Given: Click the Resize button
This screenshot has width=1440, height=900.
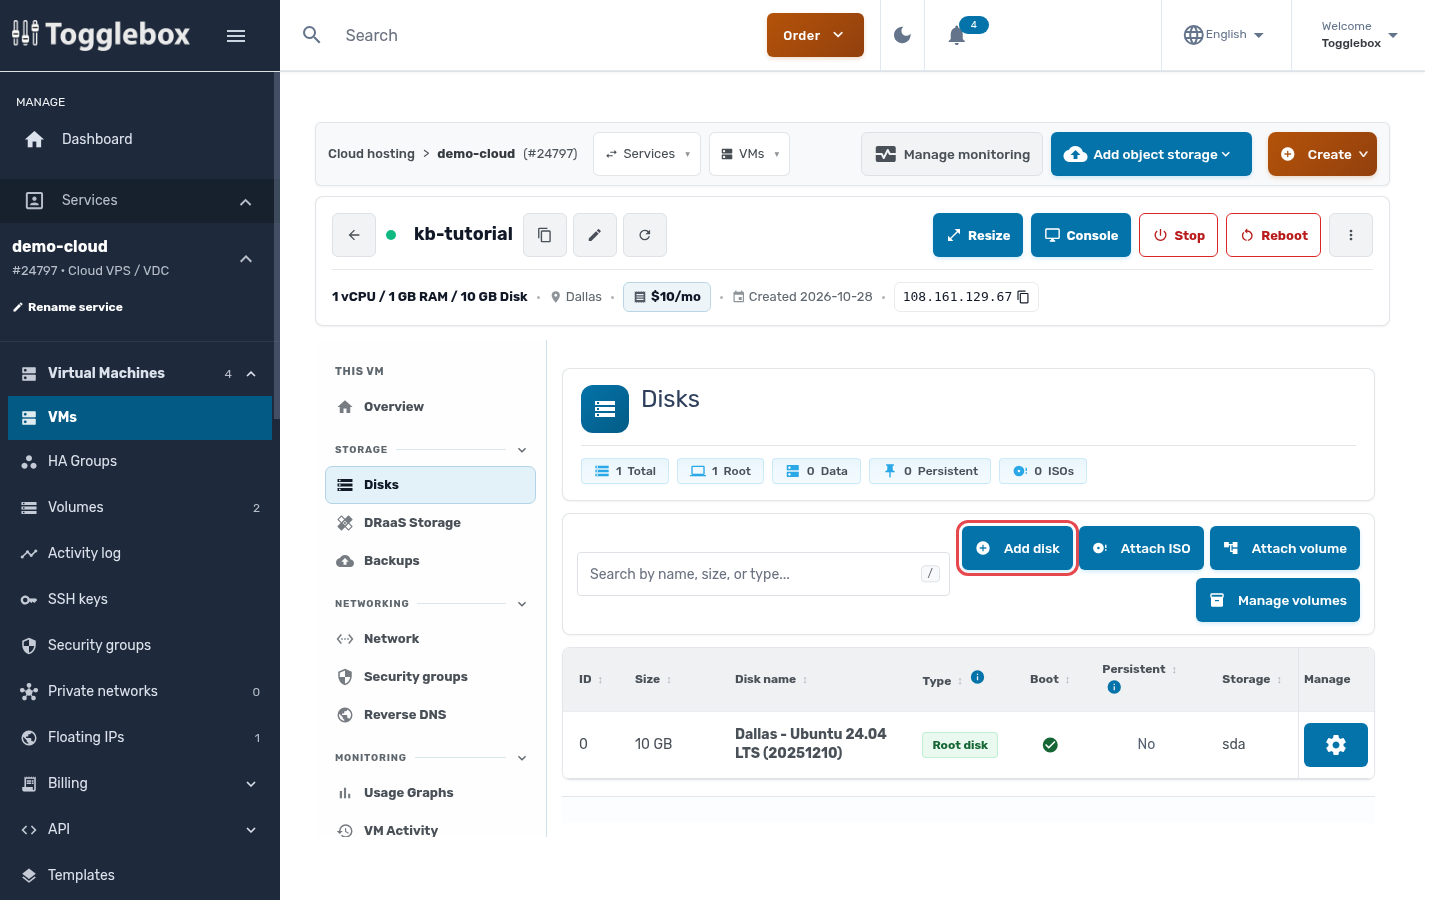Looking at the screenshot, I should click(978, 235).
